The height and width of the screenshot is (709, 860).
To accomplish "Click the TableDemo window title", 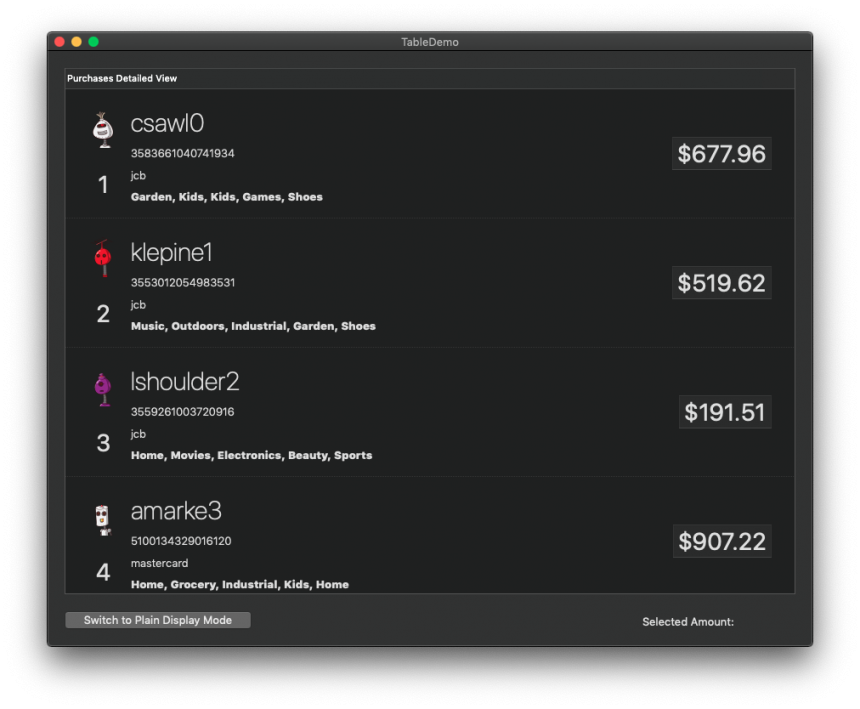I will pyautogui.click(x=430, y=42).
